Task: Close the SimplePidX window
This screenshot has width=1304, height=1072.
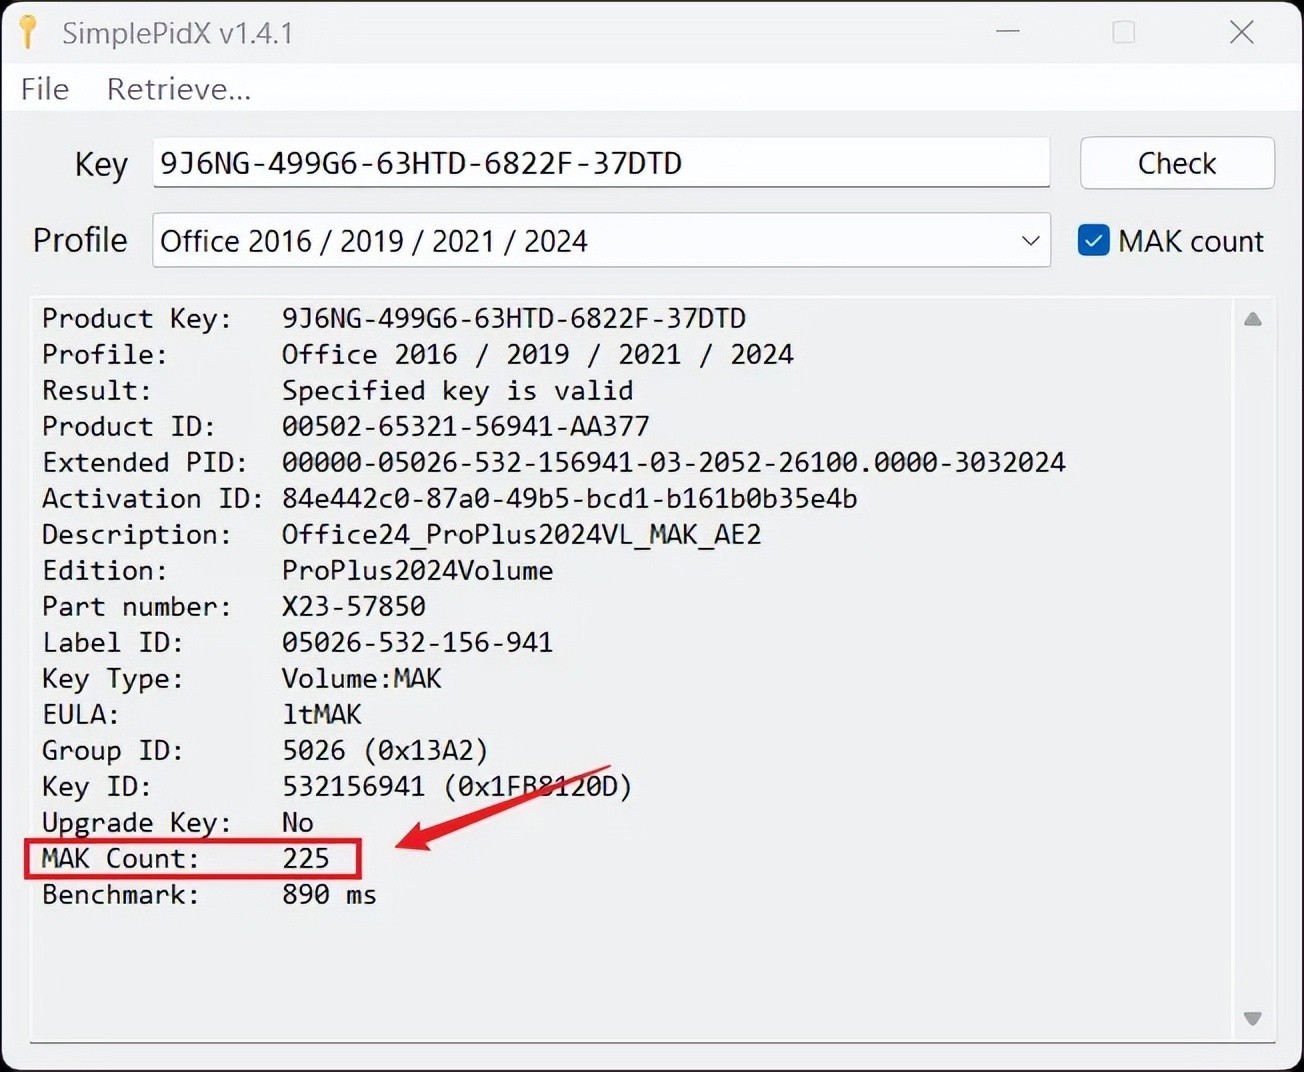Action: pos(1242,32)
